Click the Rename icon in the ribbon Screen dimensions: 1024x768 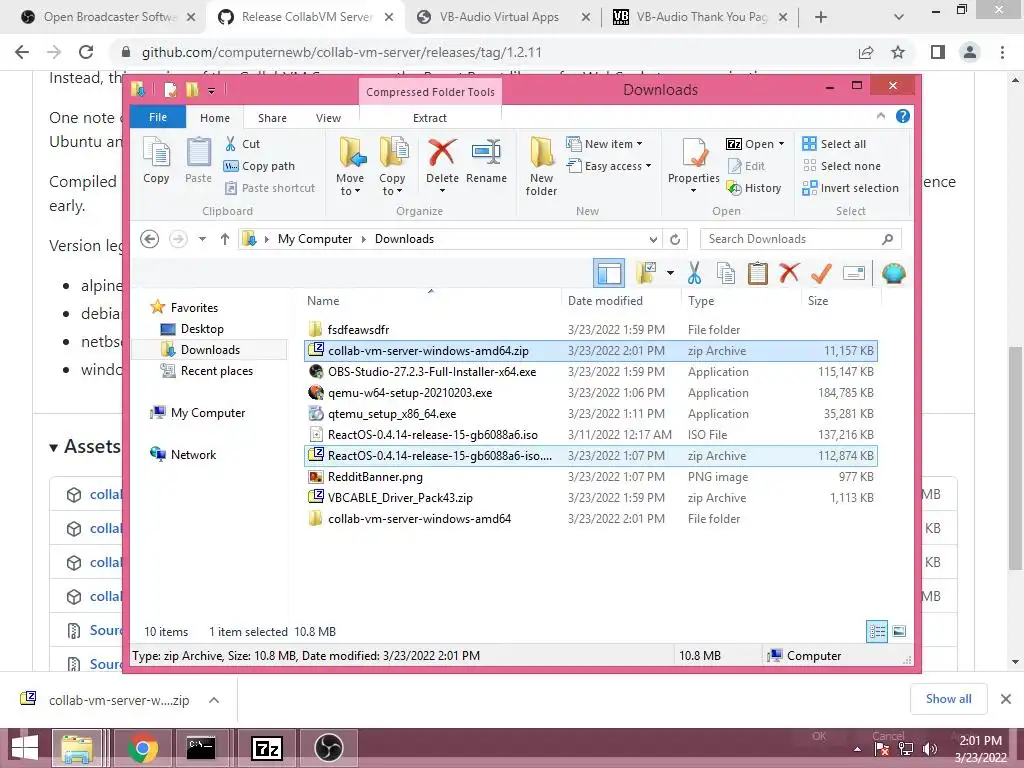click(x=487, y=153)
